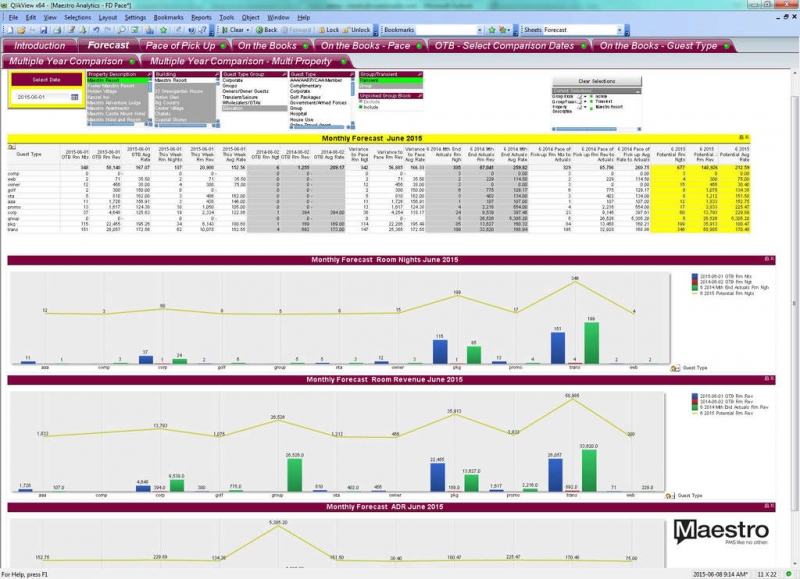This screenshot has height=579, width=800.
Task: Unlock selections
Action: (356, 30)
